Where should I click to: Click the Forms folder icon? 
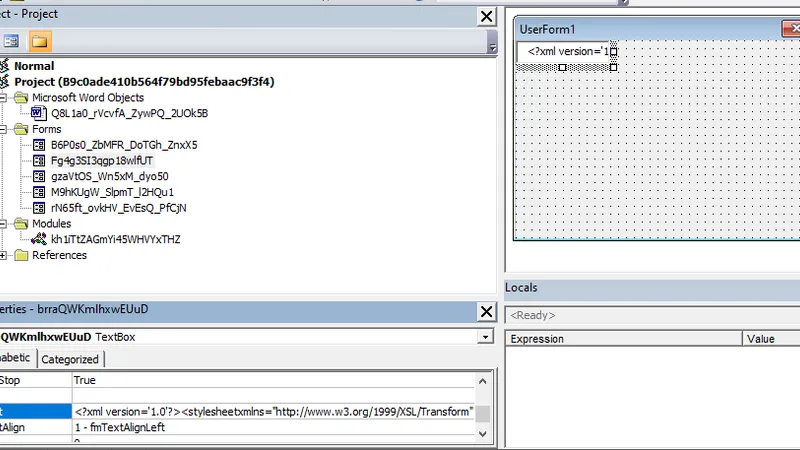(21, 129)
